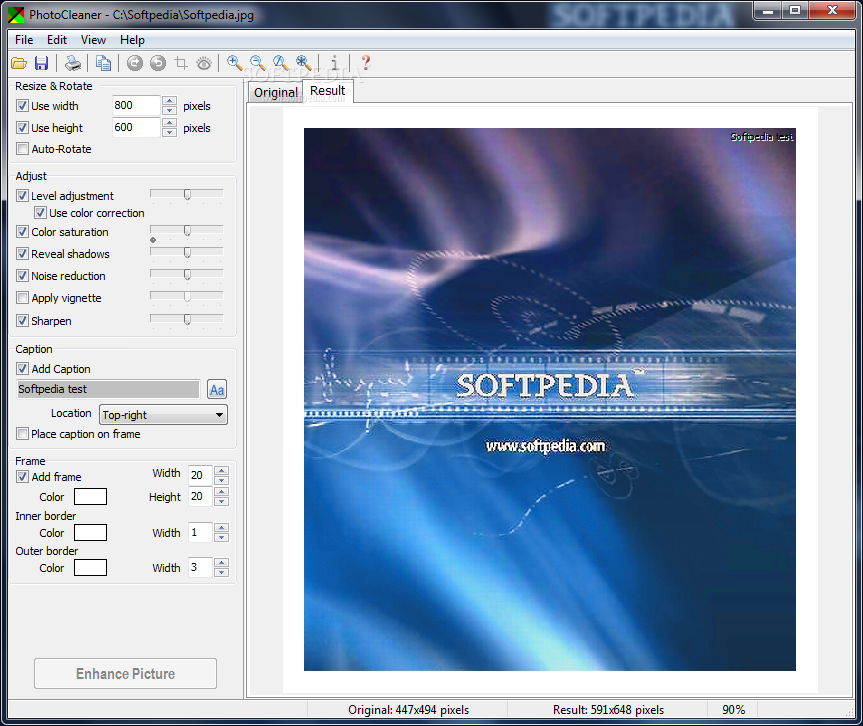The height and width of the screenshot is (726, 863).
Task: Toggle the Color saturation checkbox
Action: click(22, 232)
